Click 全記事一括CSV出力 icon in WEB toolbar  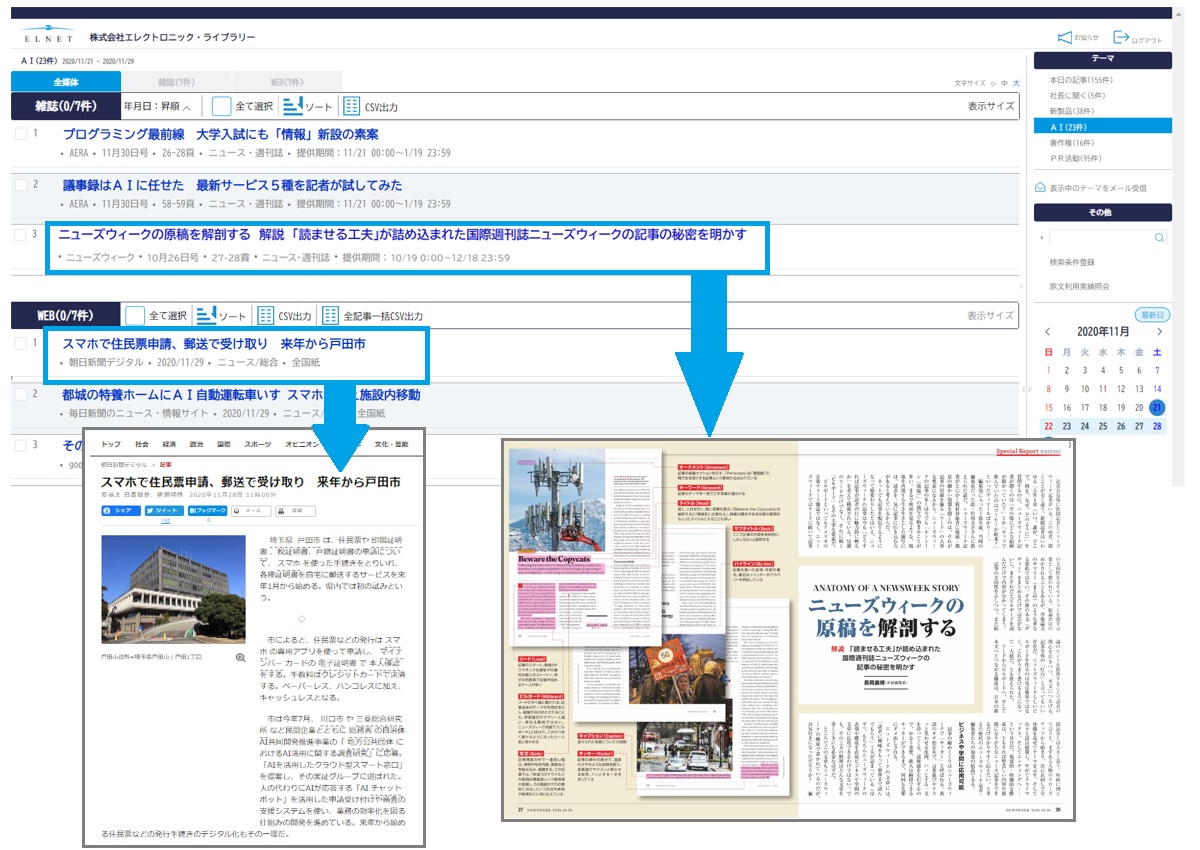(x=331, y=316)
